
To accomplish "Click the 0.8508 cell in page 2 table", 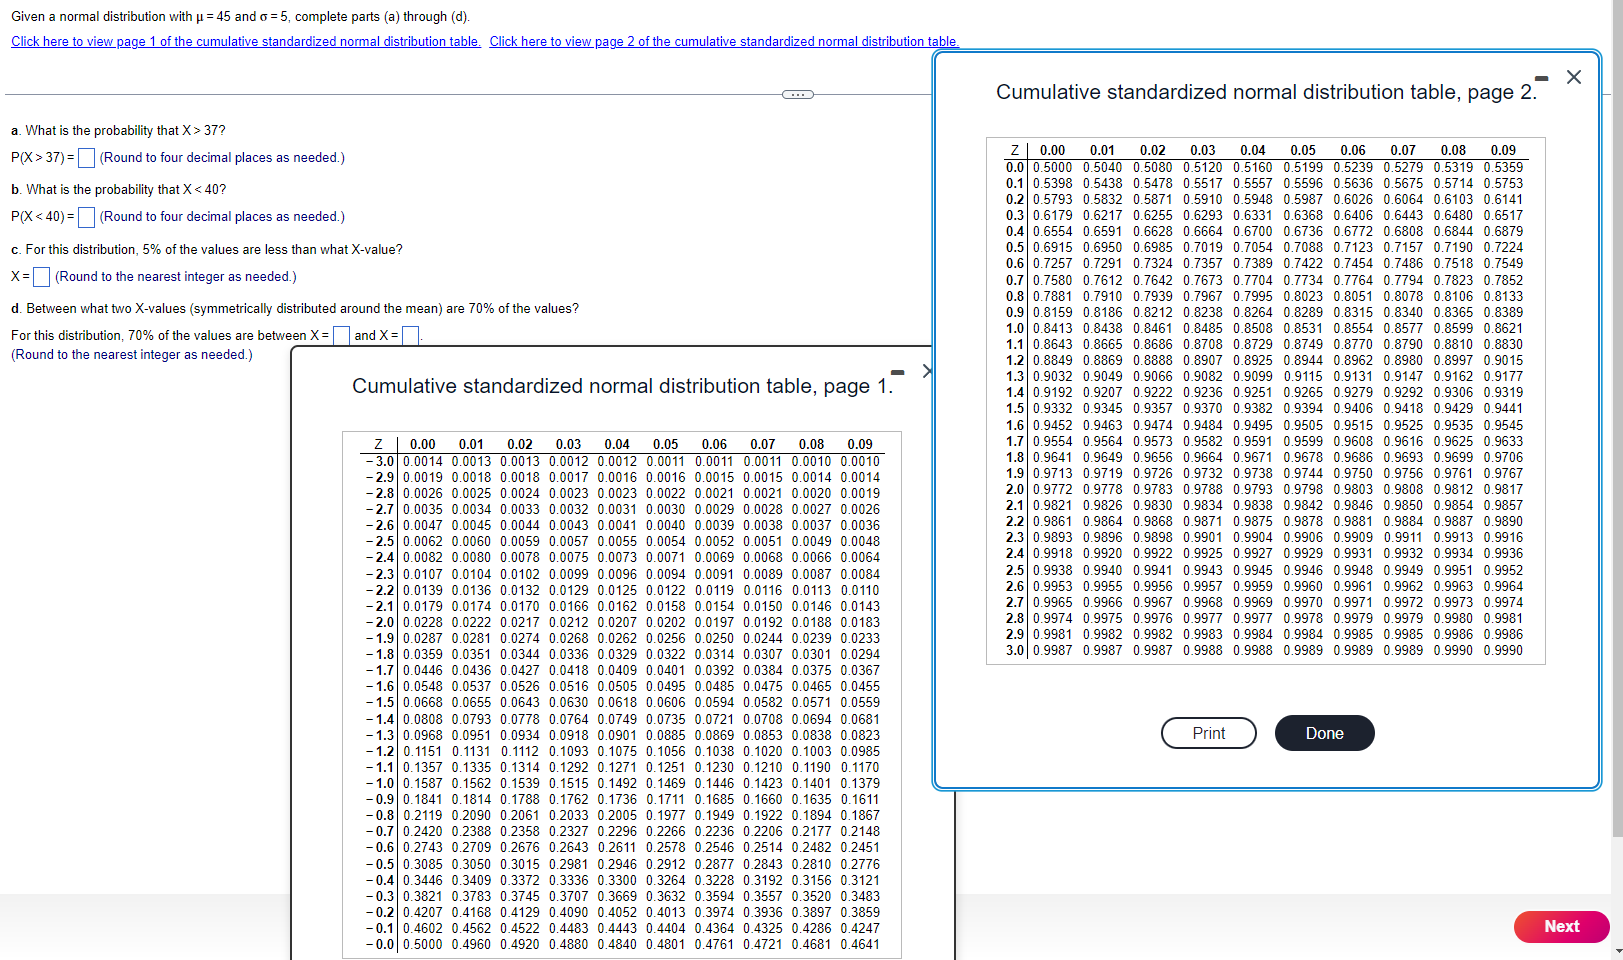I will [x=1253, y=328].
